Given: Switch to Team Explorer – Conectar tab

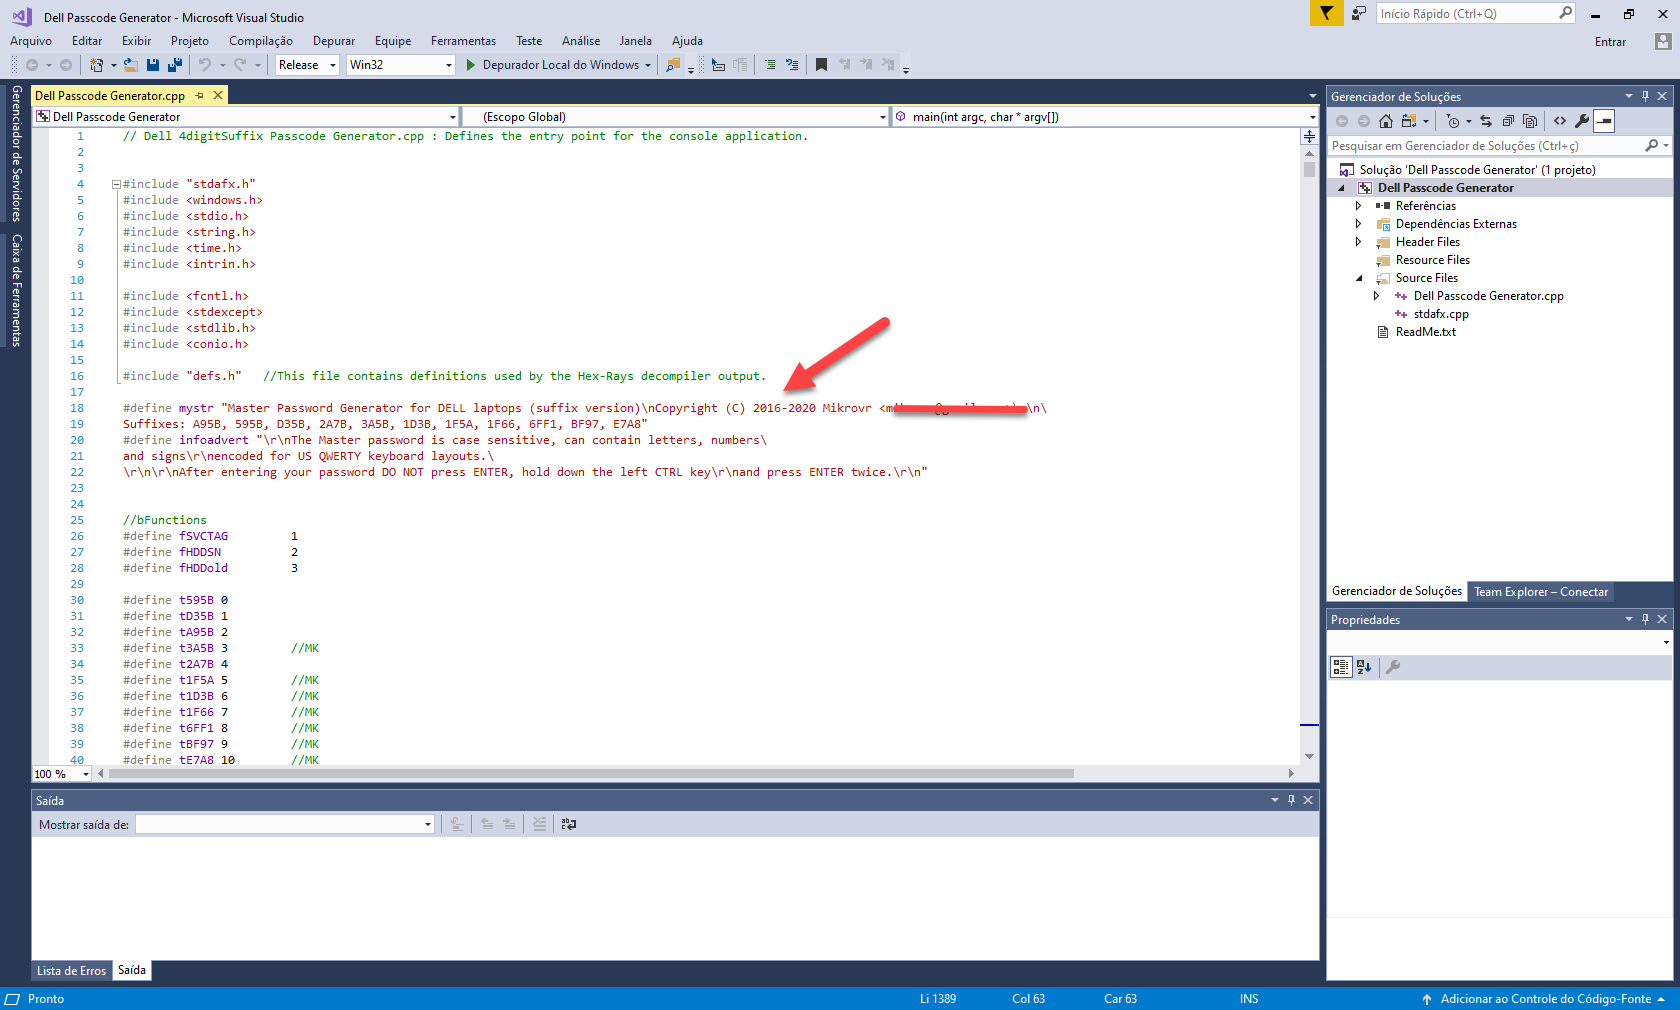Looking at the screenshot, I should point(1541,592).
